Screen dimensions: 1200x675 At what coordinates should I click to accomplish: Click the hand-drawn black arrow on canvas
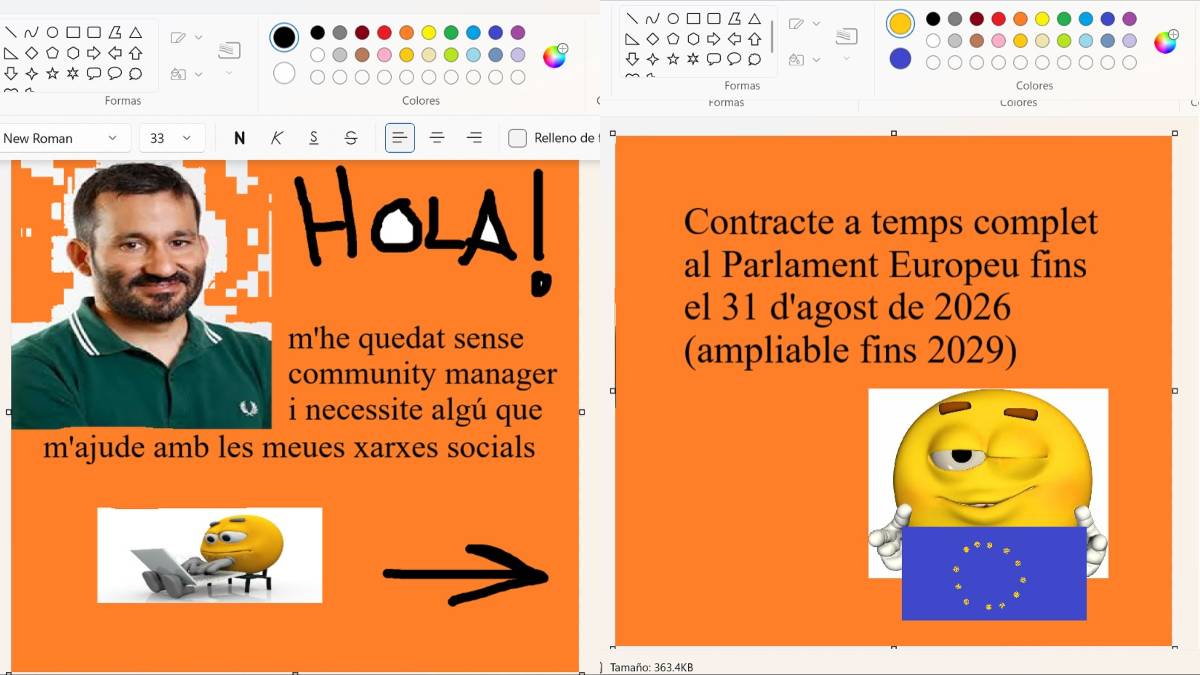point(466,575)
